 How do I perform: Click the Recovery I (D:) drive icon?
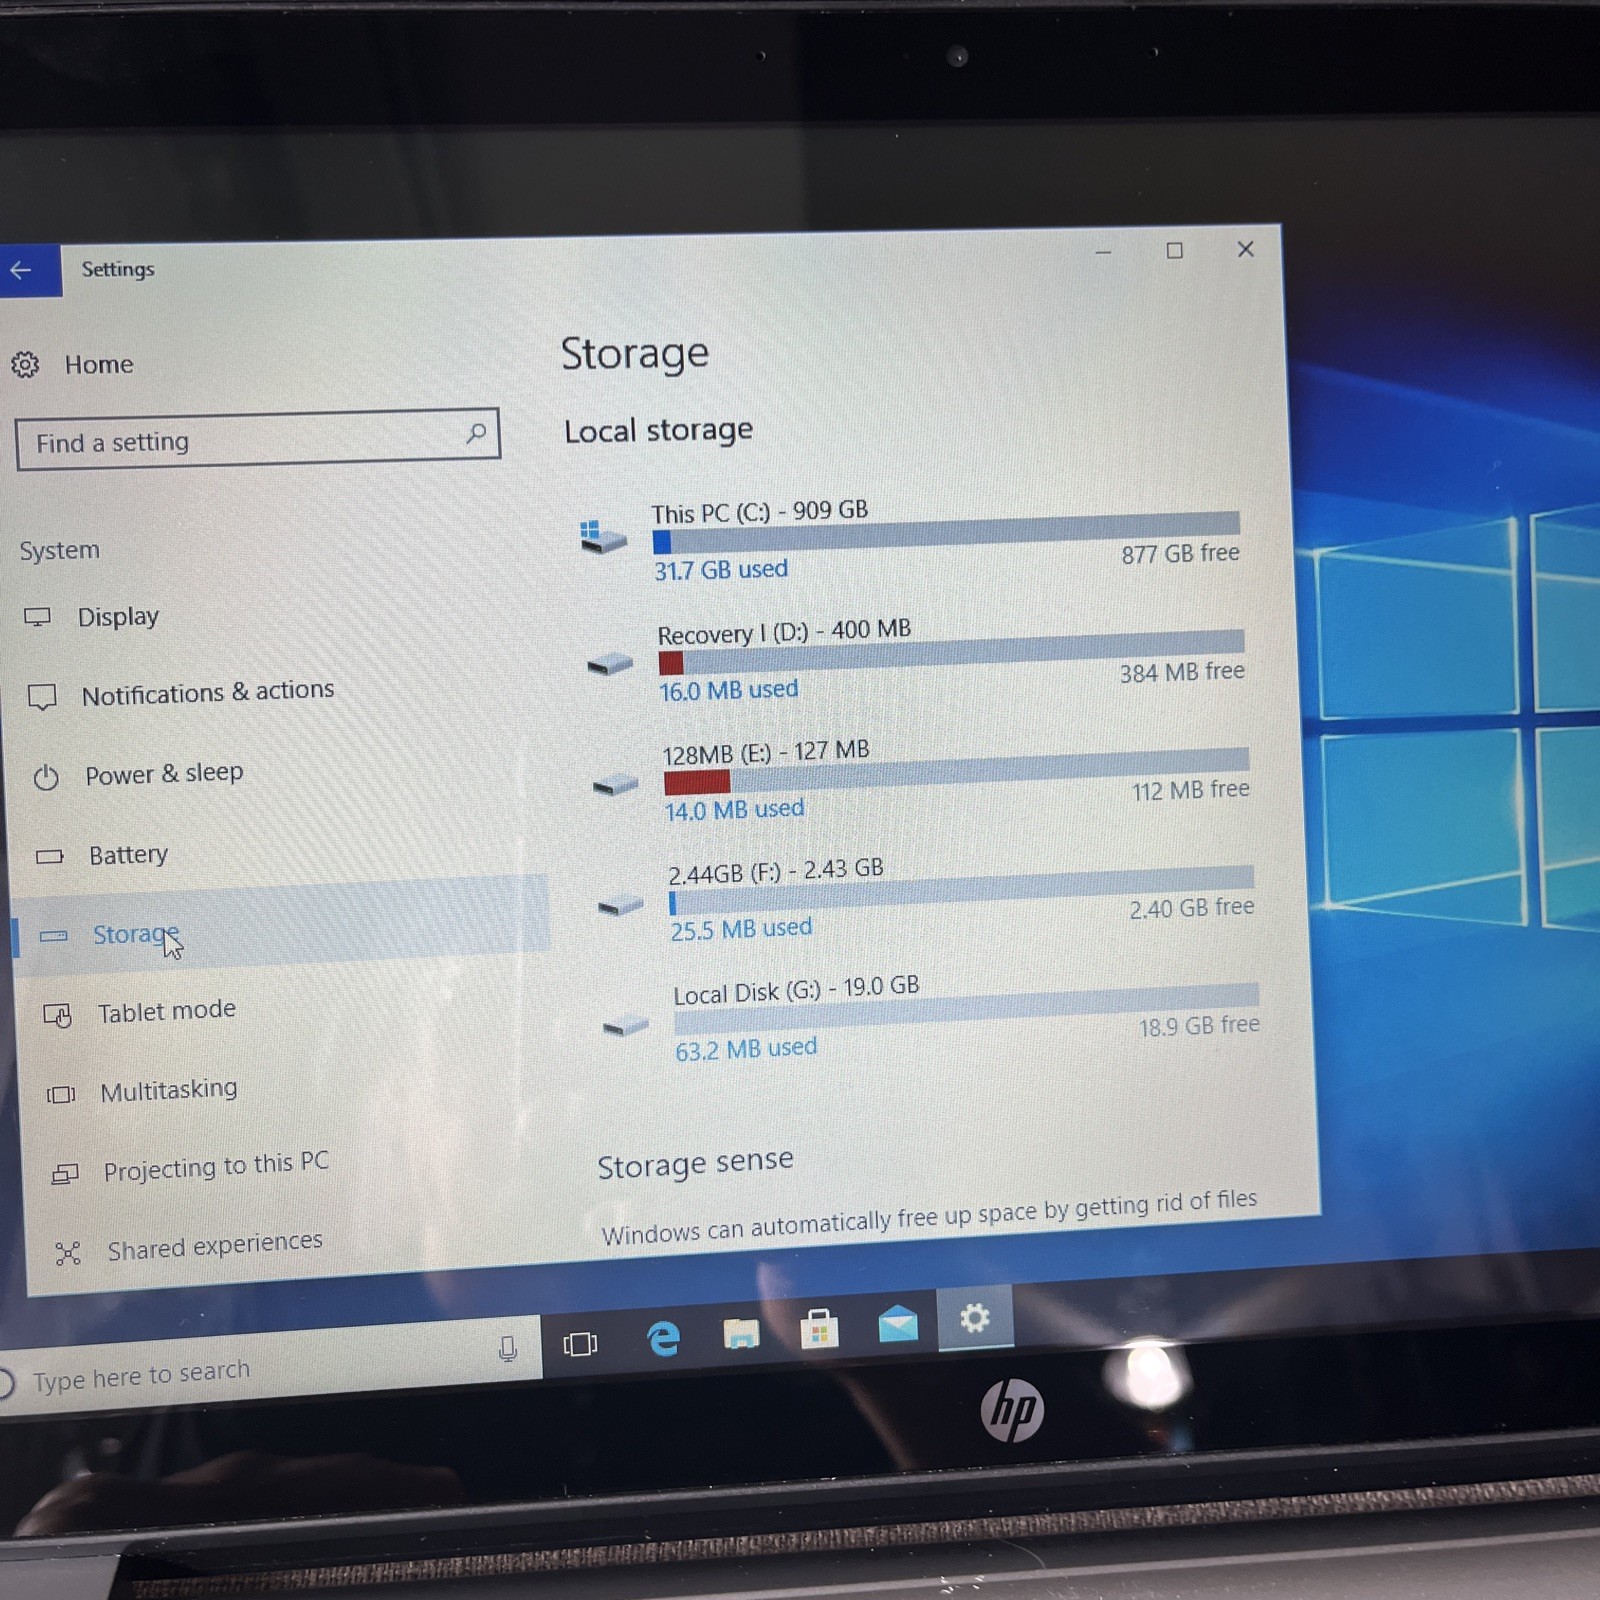[x=610, y=663]
